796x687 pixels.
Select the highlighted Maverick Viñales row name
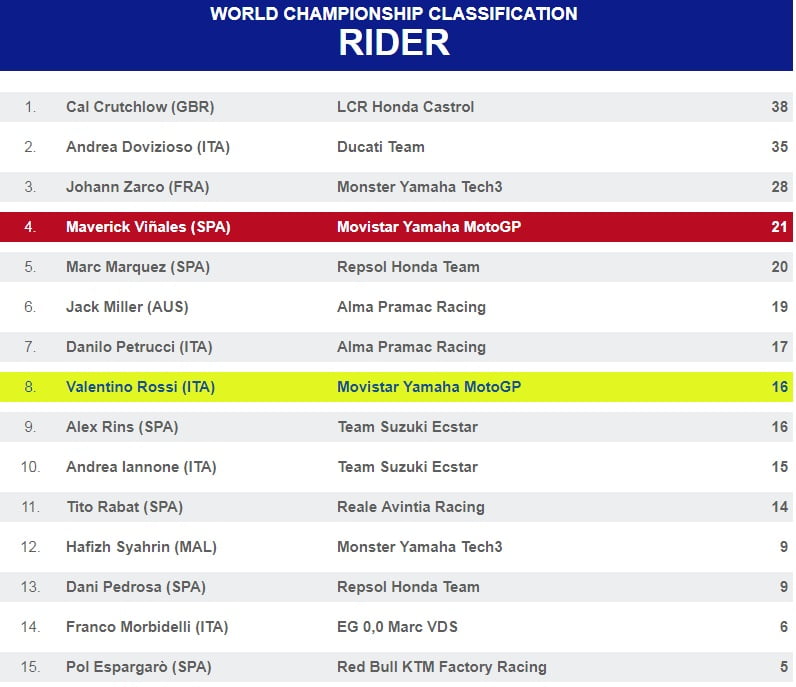148,227
